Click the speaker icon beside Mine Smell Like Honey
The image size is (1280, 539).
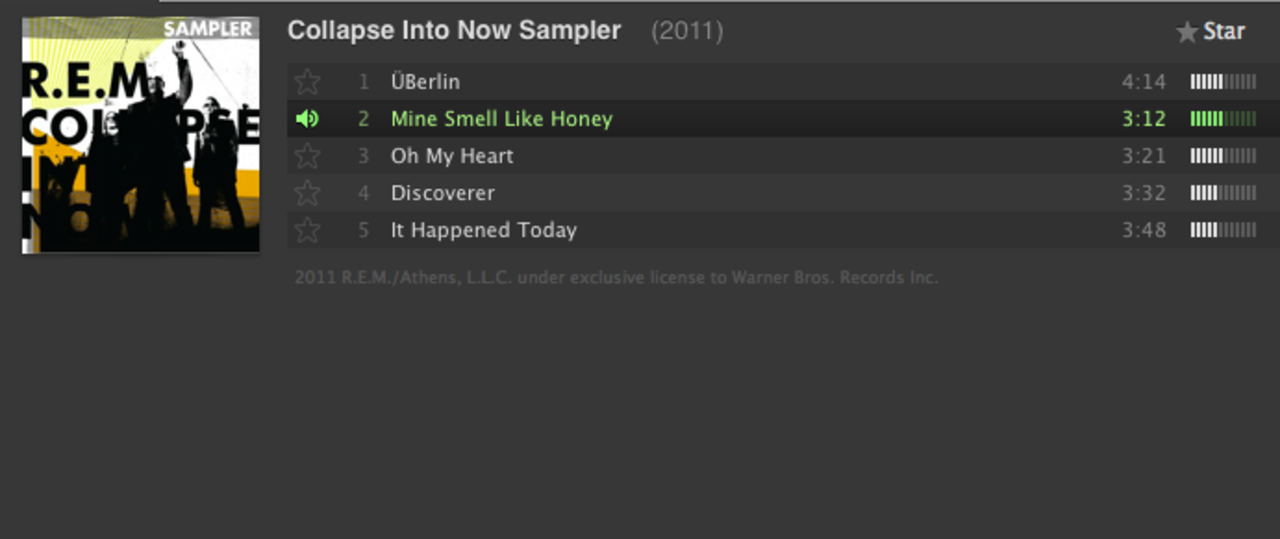[308, 119]
